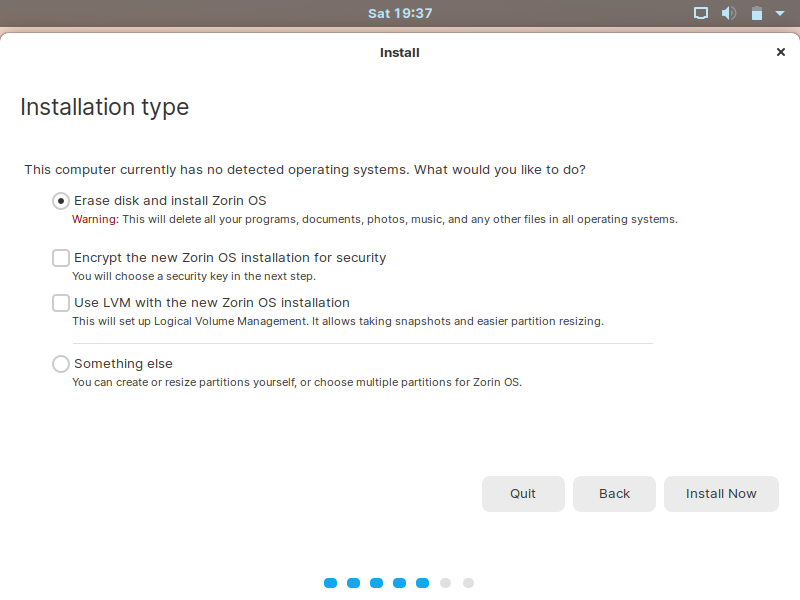Click the red Warning: label text
The image size is (800, 600).
(x=95, y=219)
